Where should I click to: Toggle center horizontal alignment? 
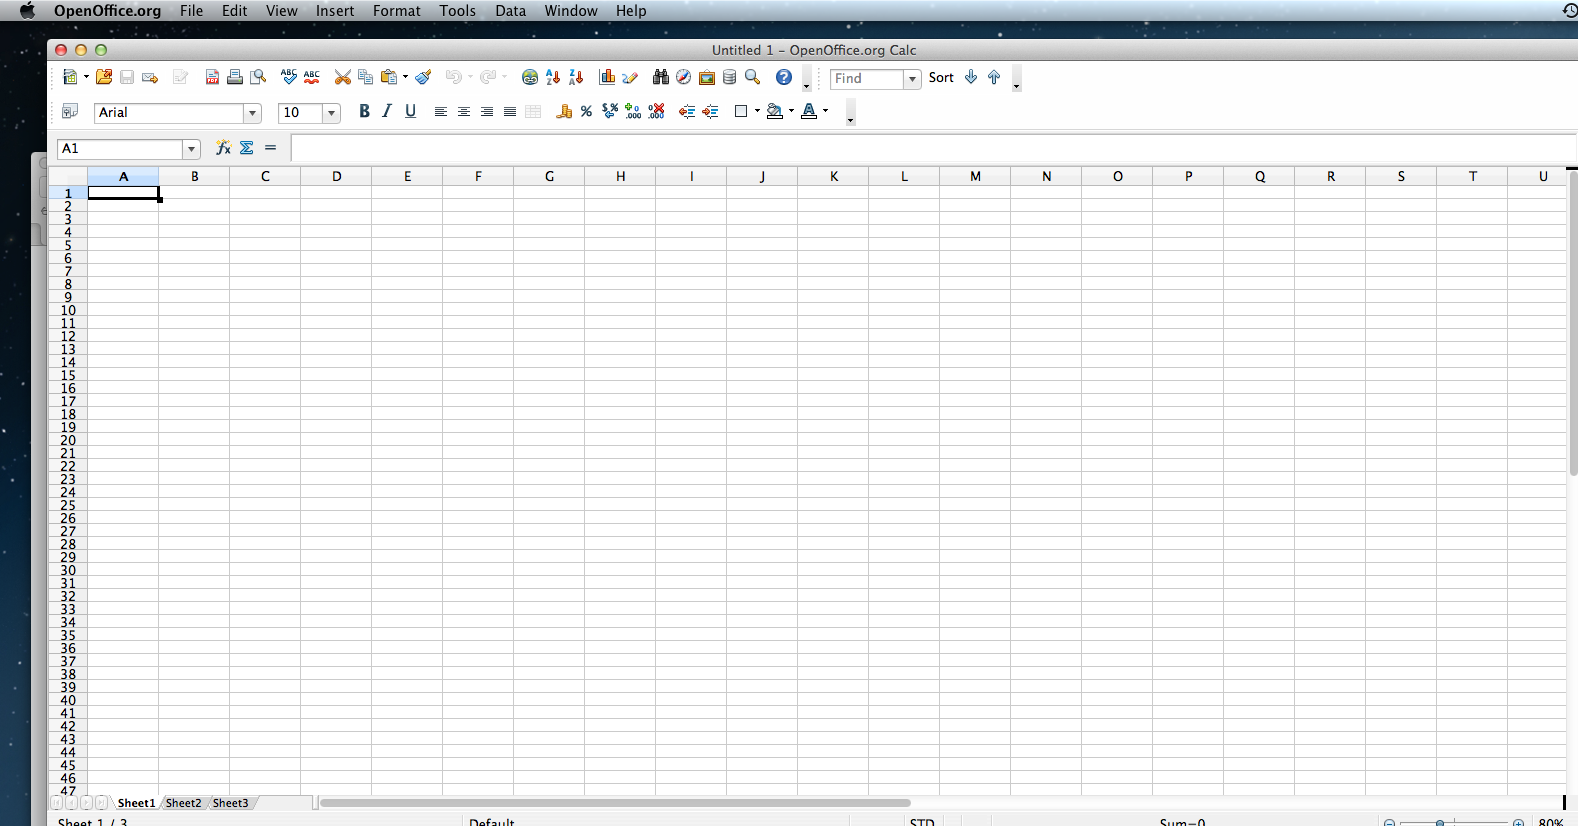click(464, 112)
